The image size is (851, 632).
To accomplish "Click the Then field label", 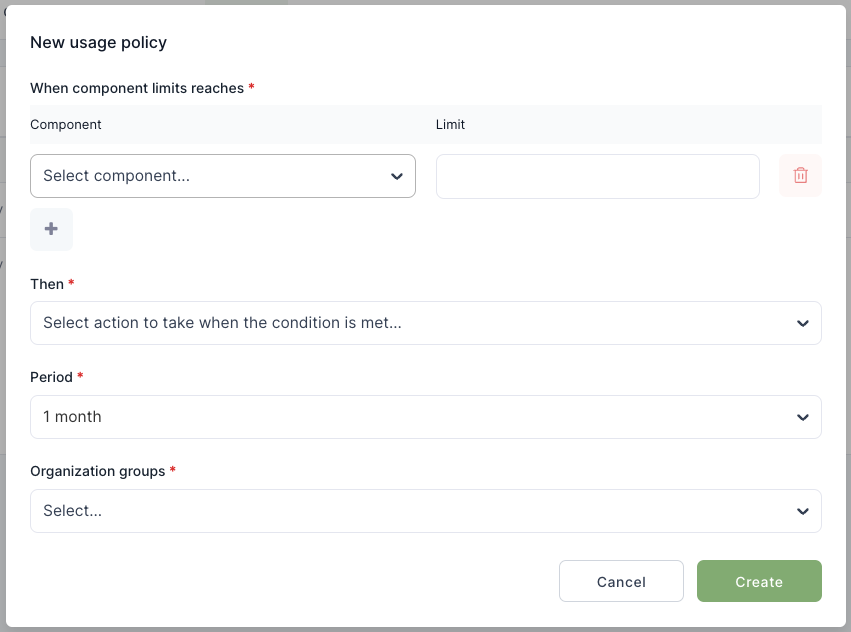I will coord(47,284).
